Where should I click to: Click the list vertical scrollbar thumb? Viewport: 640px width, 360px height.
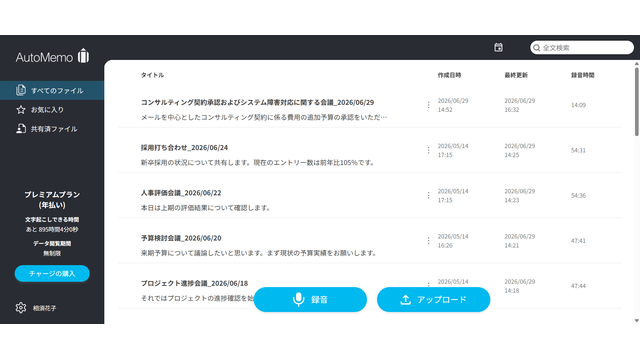click(x=637, y=102)
